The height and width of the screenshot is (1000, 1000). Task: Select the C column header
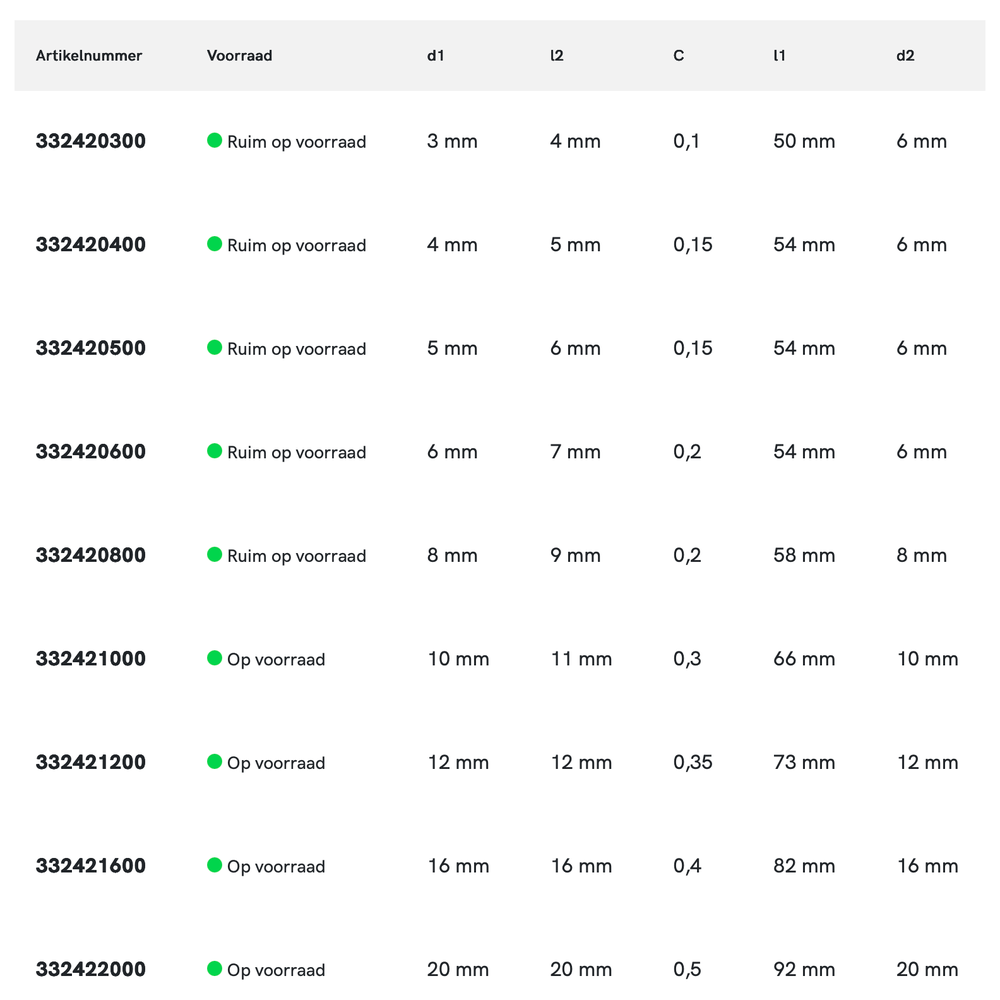tap(679, 56)
